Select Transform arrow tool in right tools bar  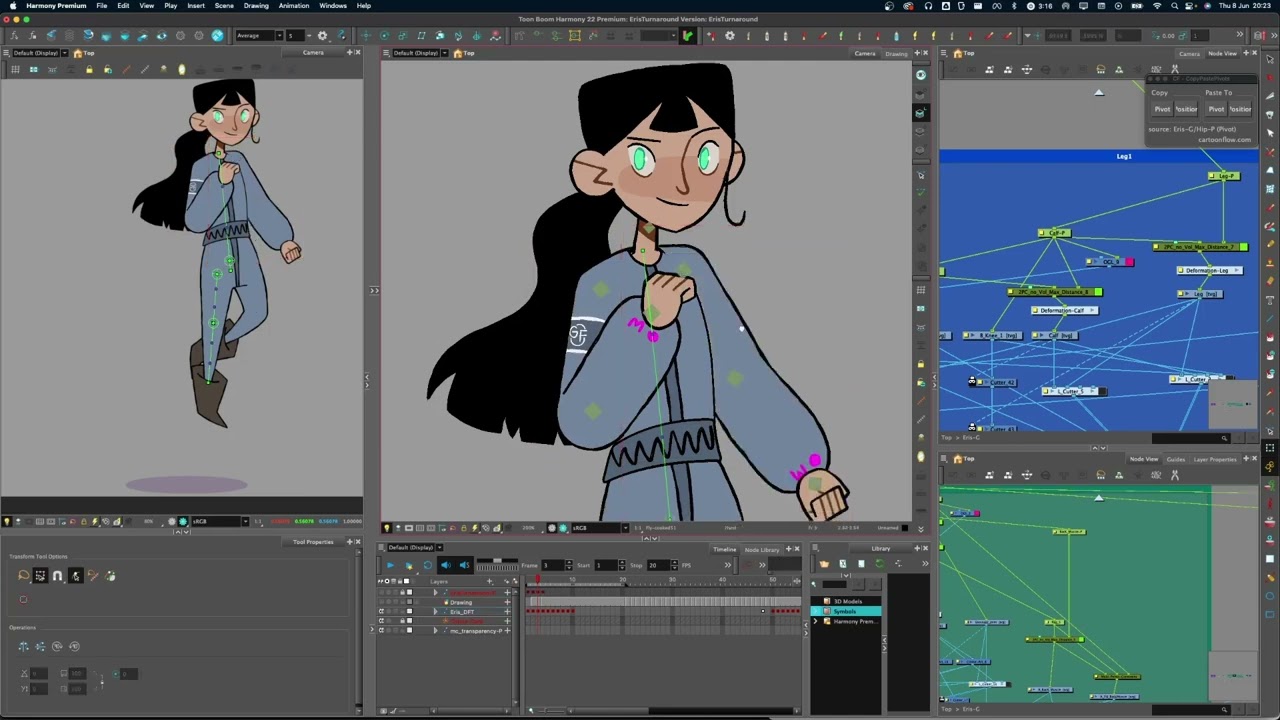coord(1270,60)
